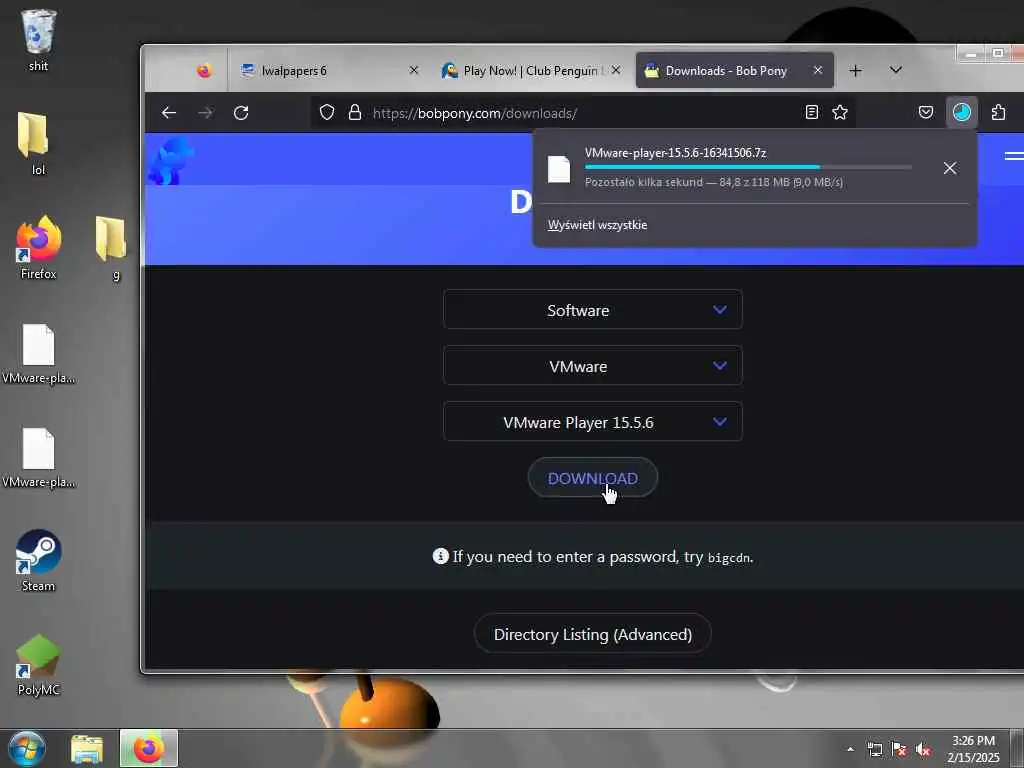Open the Windows Start orb
This screenshot has height=768, width=1024.
pyautogui.click(x=27, y=748)
